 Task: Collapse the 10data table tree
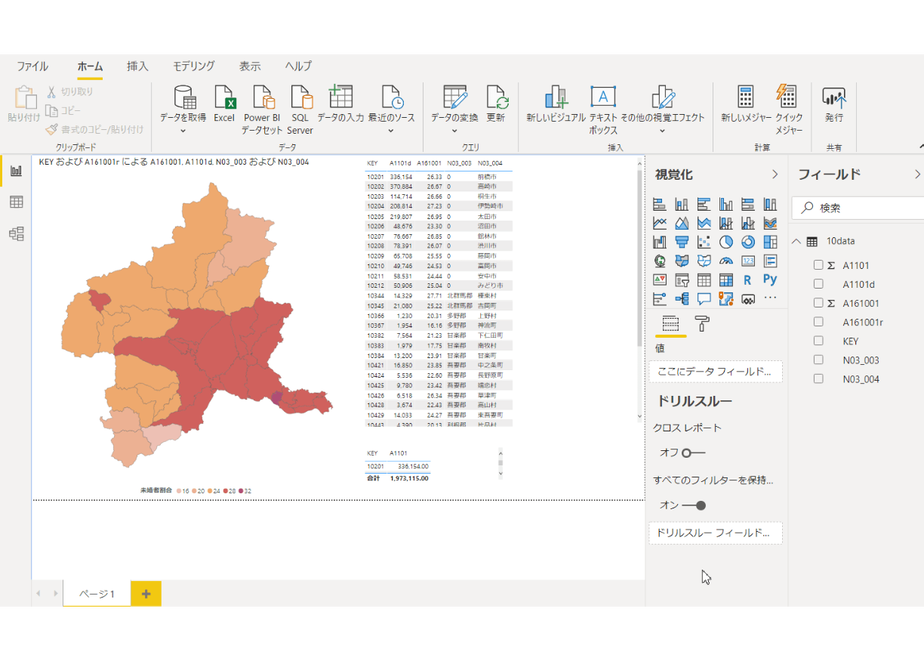point(797,241)
